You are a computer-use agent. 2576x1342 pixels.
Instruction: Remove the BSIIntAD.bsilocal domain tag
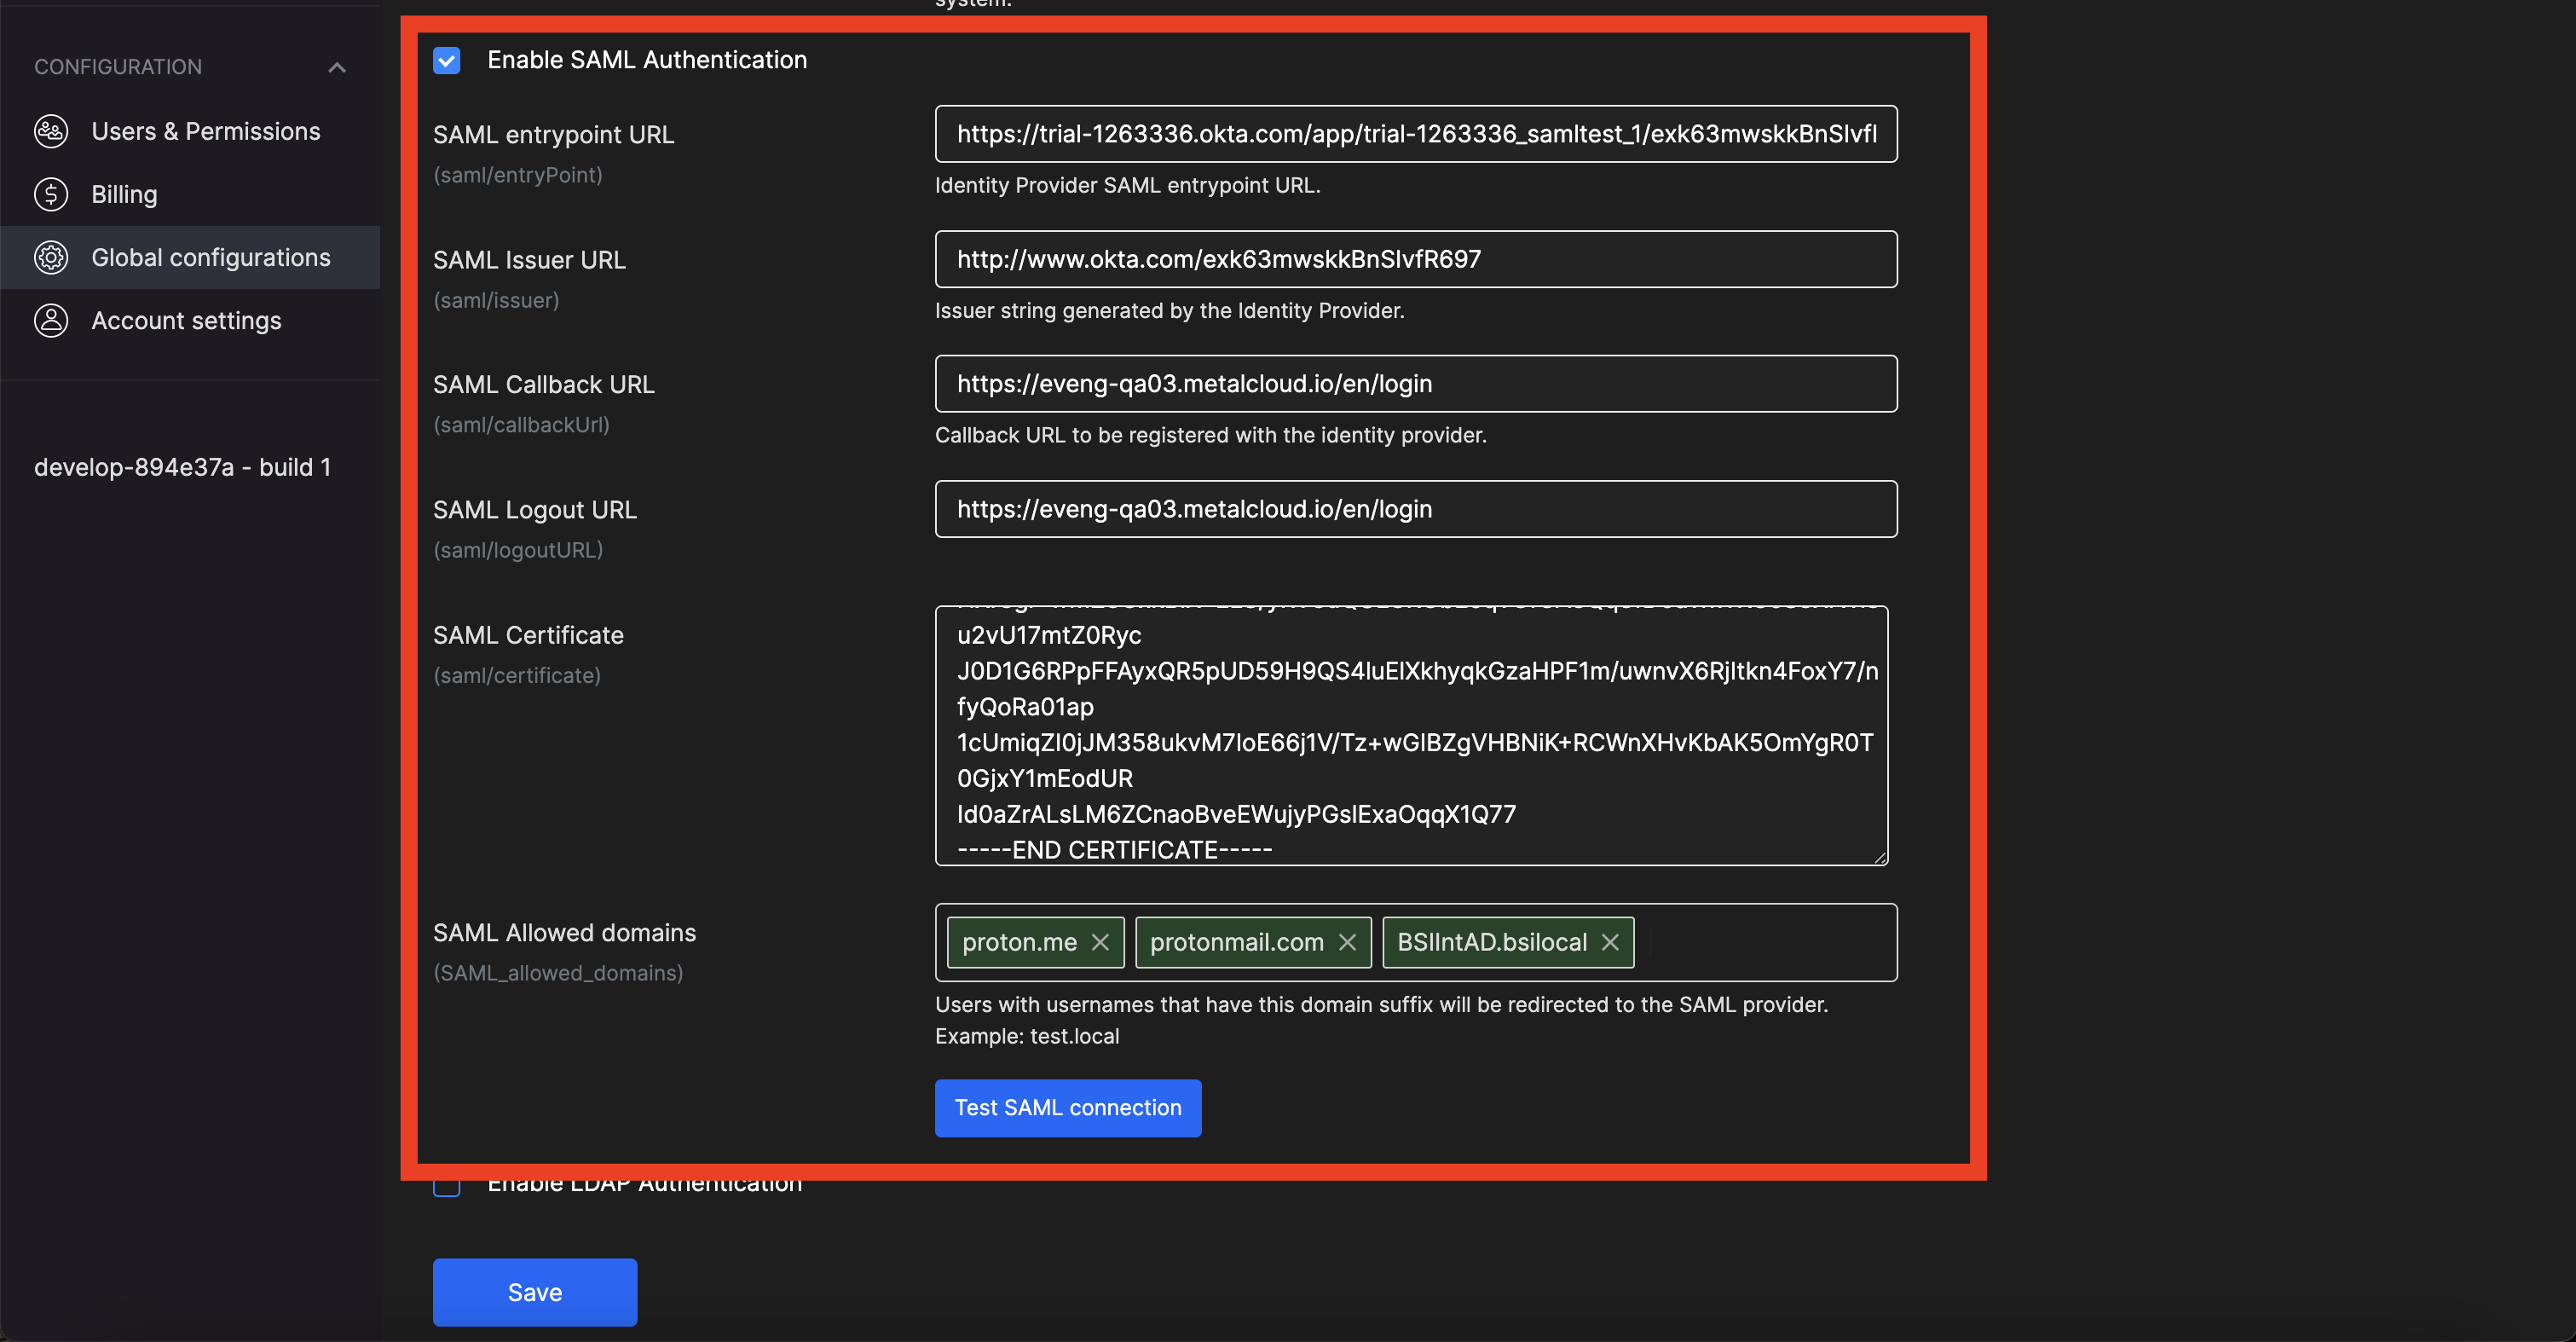coord(1610,942)
